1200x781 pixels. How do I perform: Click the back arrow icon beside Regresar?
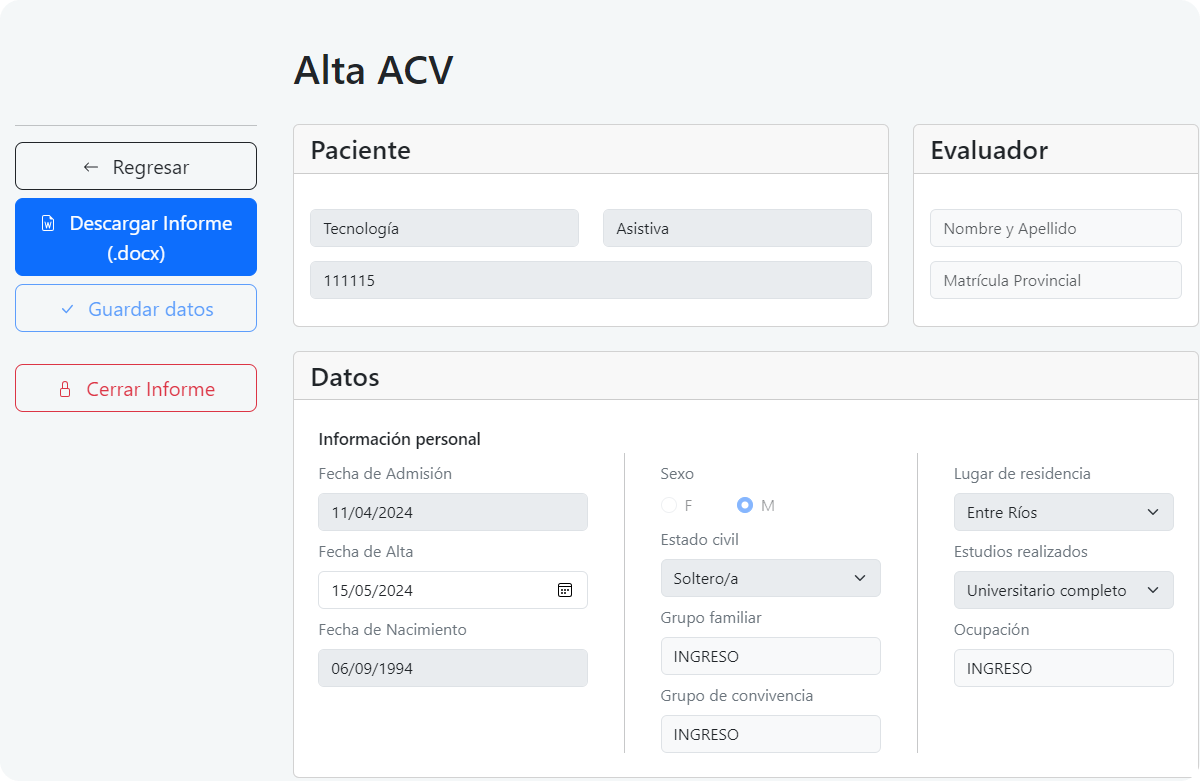91,167
